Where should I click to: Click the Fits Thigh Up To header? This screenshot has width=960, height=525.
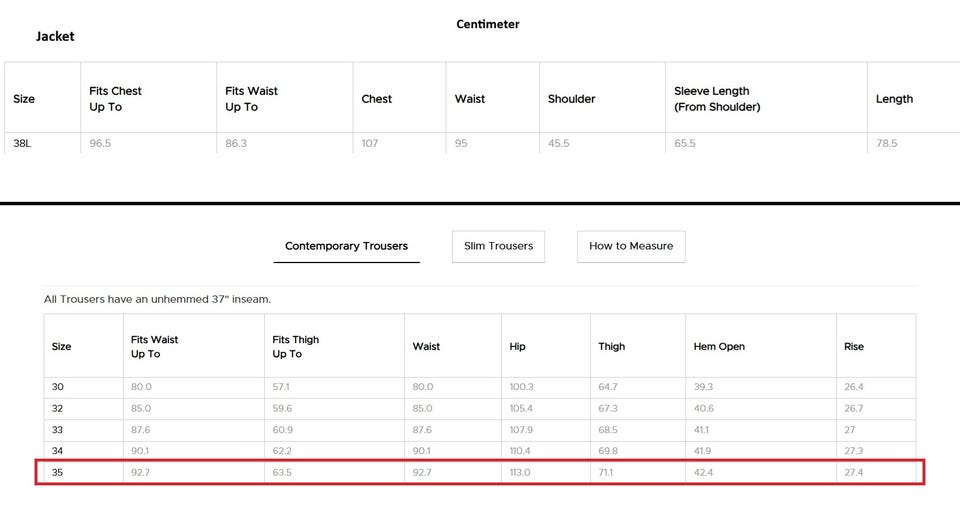[295, 347]
